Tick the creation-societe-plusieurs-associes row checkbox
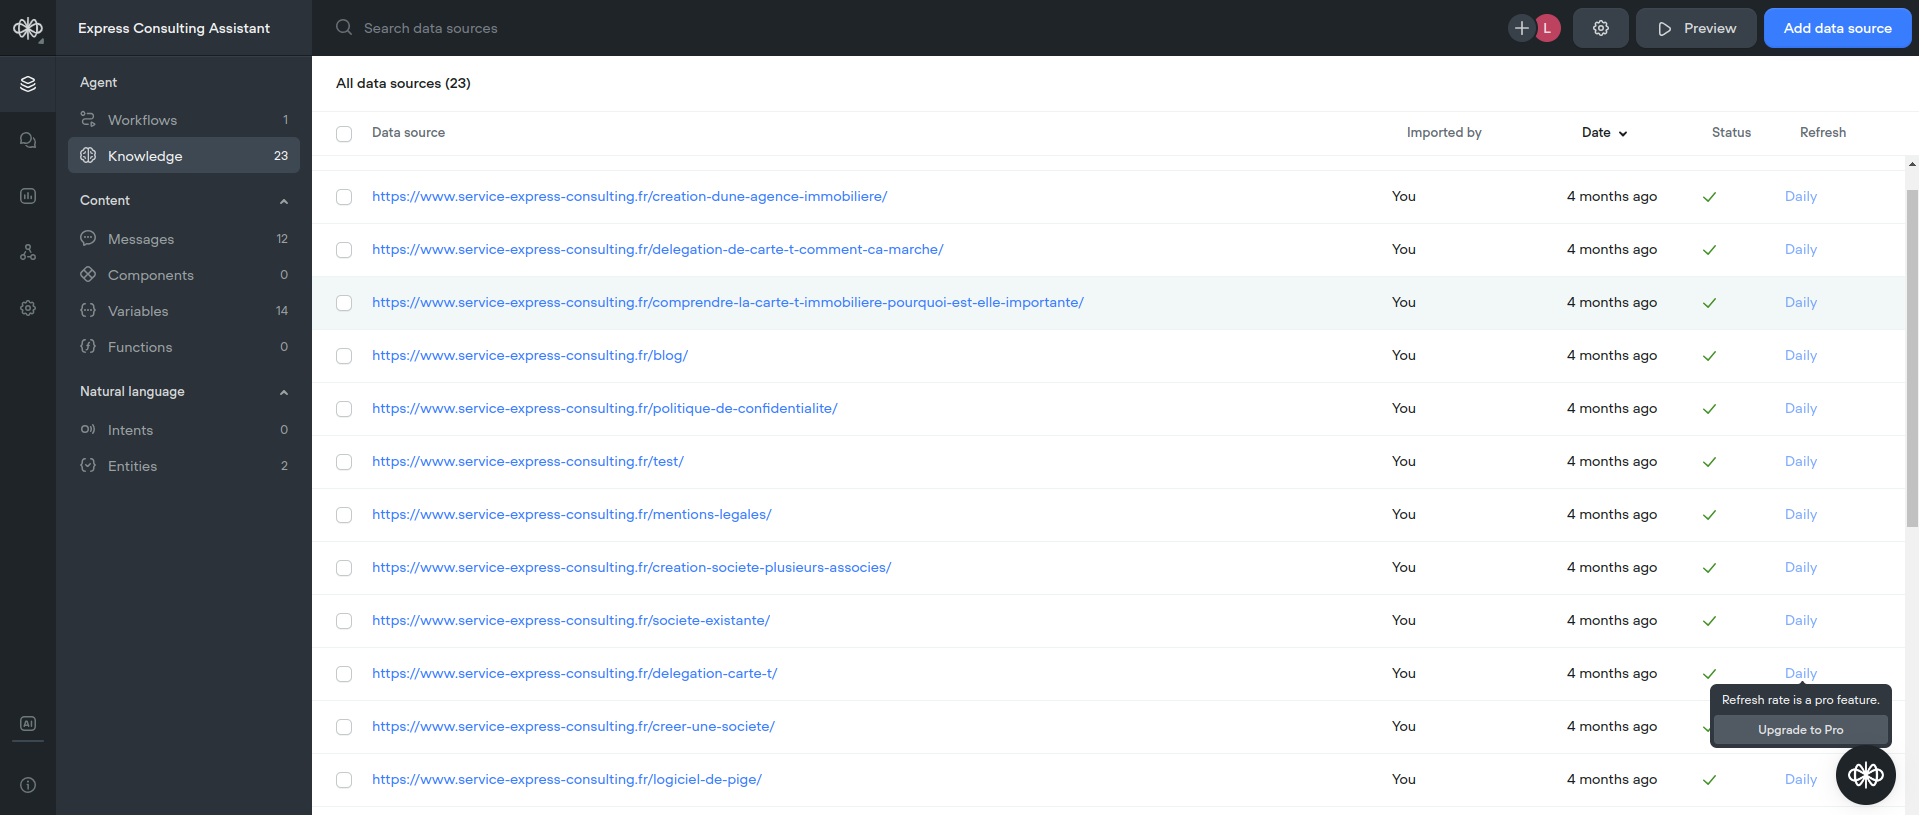 (x=344, y=568)
